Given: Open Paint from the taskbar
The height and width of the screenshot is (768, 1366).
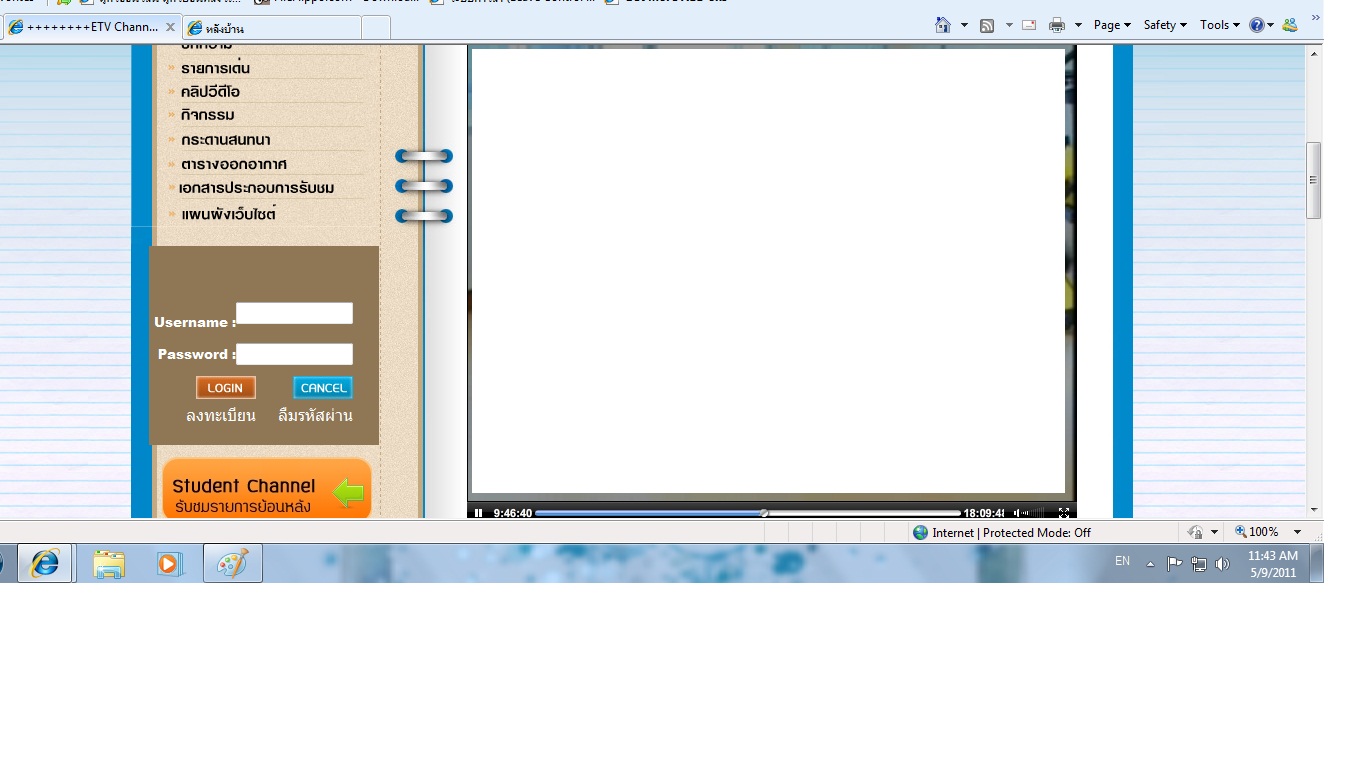Looking at the screenshot, I should (232, 564).
